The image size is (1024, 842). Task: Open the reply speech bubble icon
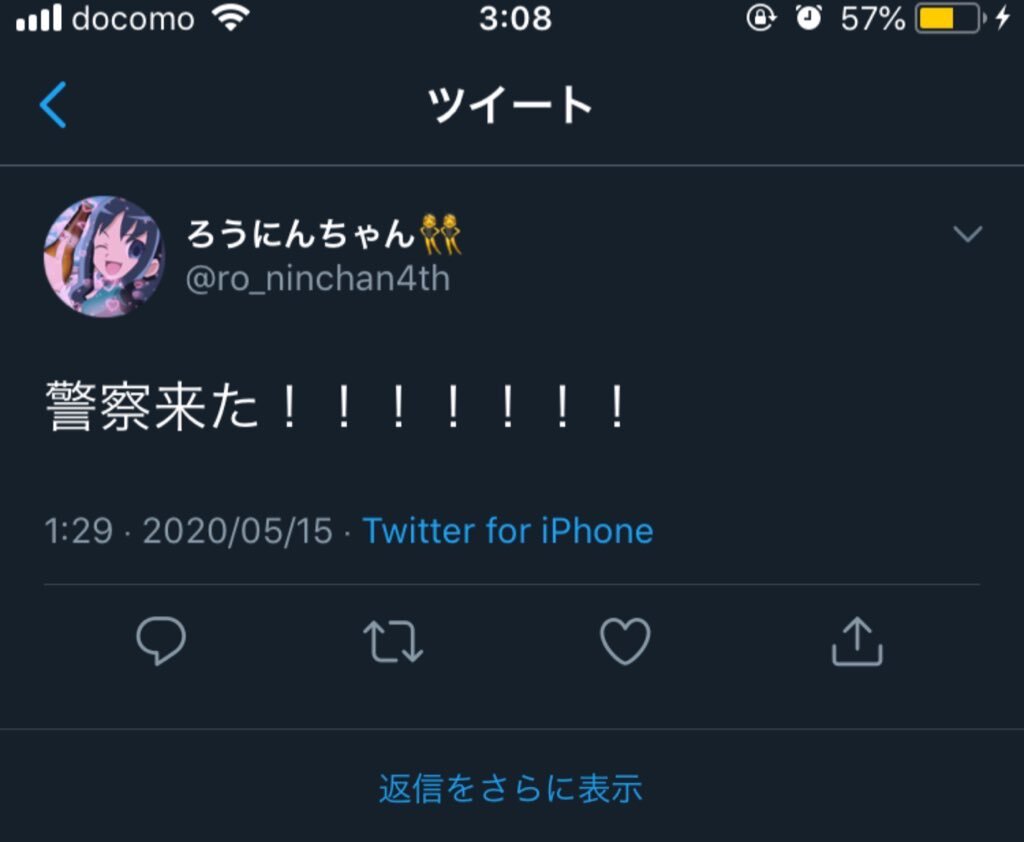click(161, 641)
